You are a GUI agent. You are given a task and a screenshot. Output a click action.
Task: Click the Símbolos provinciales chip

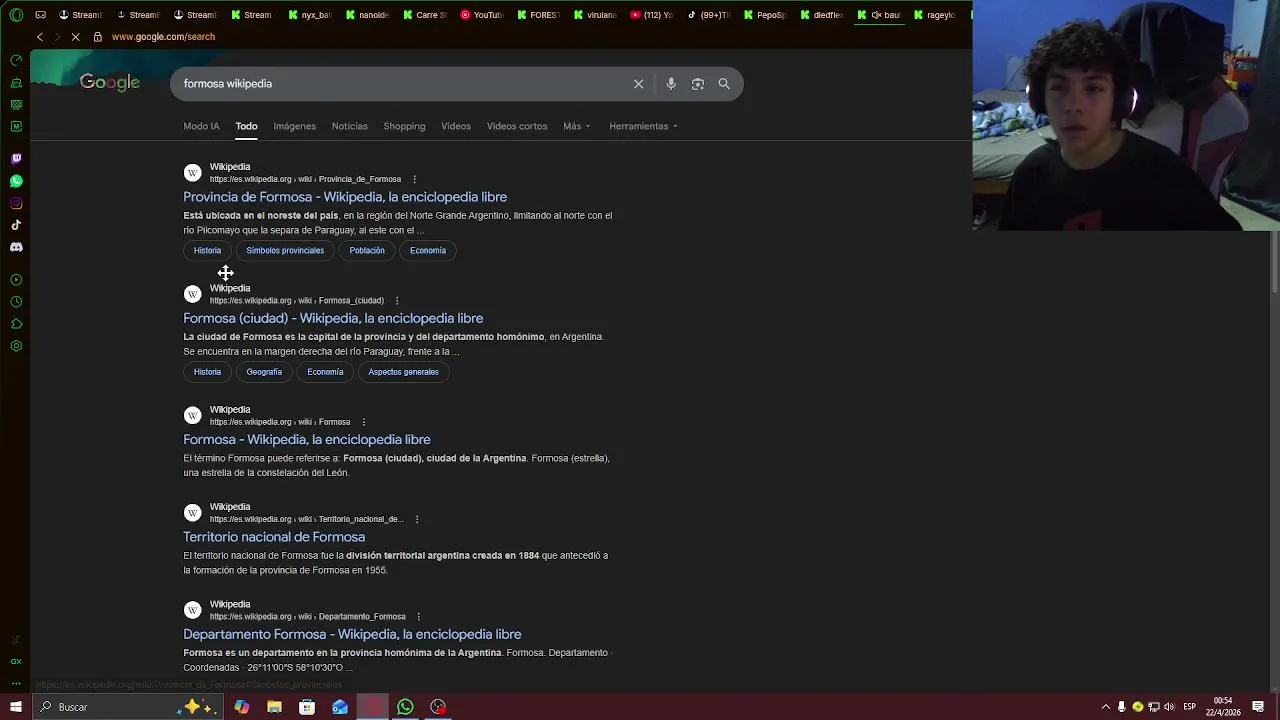point(285,251)
